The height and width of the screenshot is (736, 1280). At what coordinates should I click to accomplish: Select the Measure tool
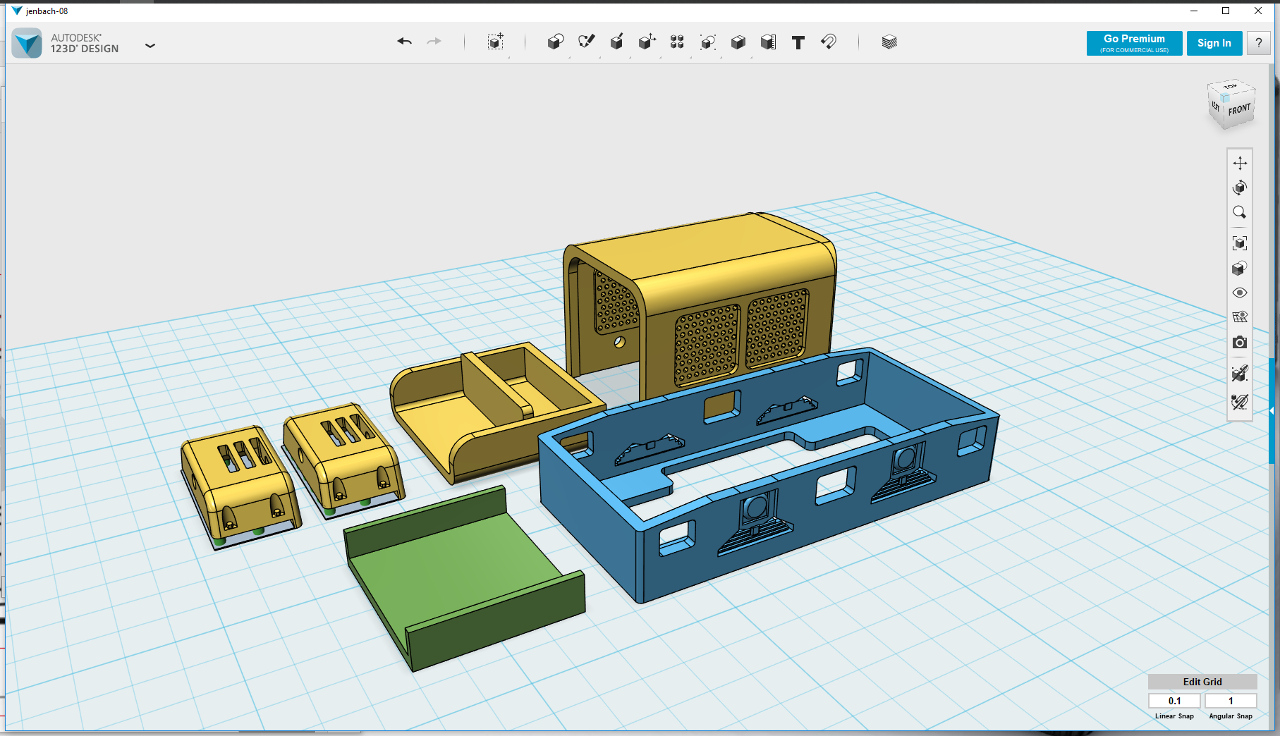point(768,42)
